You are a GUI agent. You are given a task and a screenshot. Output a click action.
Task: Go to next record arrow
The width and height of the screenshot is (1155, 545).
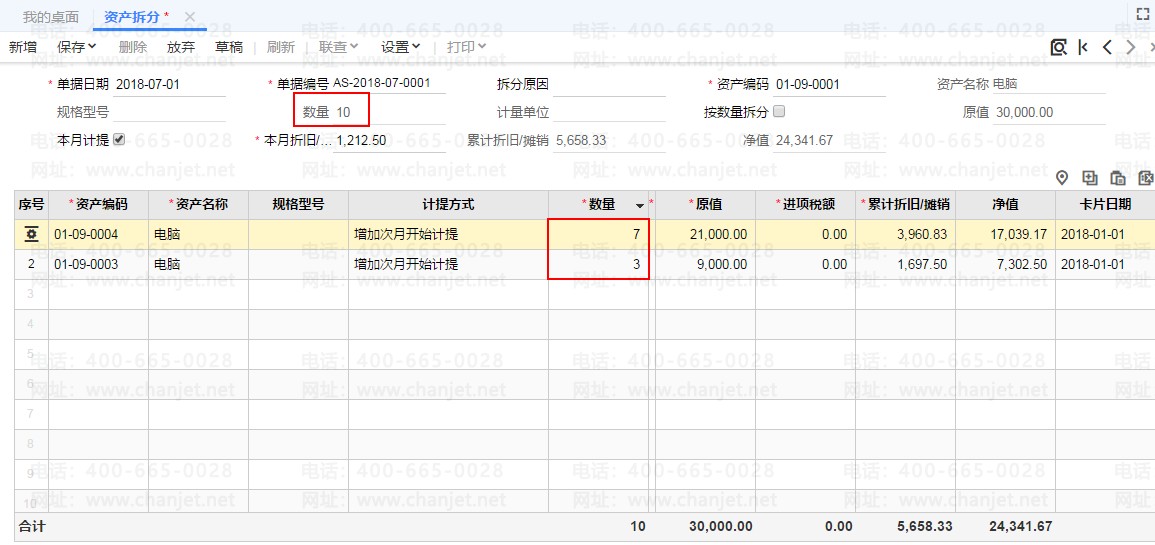(1131, 47)
